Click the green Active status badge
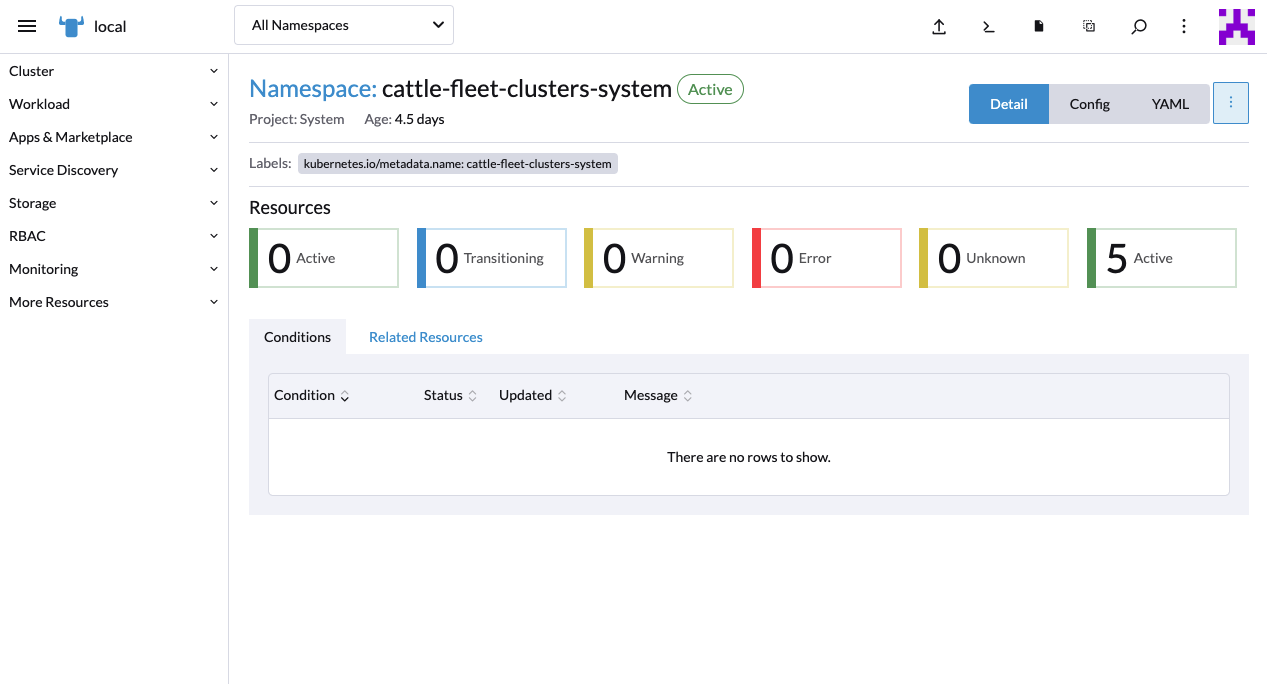 [710, 89]
